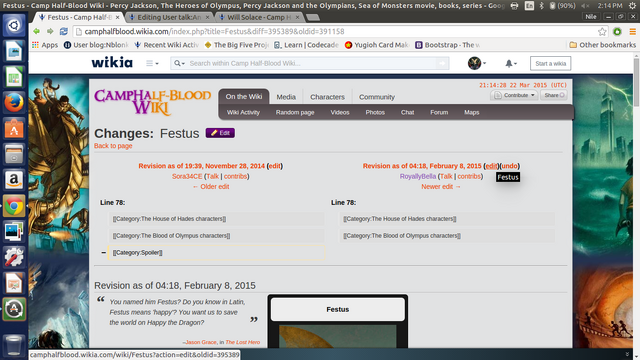This screenshot has width=640, height=360.
Task: Click battery indicator showing 90%
Action: (562, 5)
